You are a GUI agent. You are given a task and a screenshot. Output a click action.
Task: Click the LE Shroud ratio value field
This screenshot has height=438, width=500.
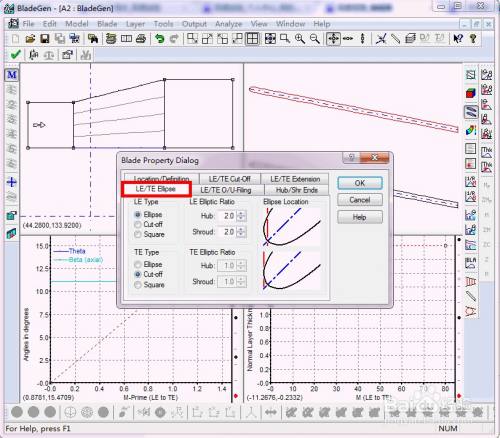[227, 232]
